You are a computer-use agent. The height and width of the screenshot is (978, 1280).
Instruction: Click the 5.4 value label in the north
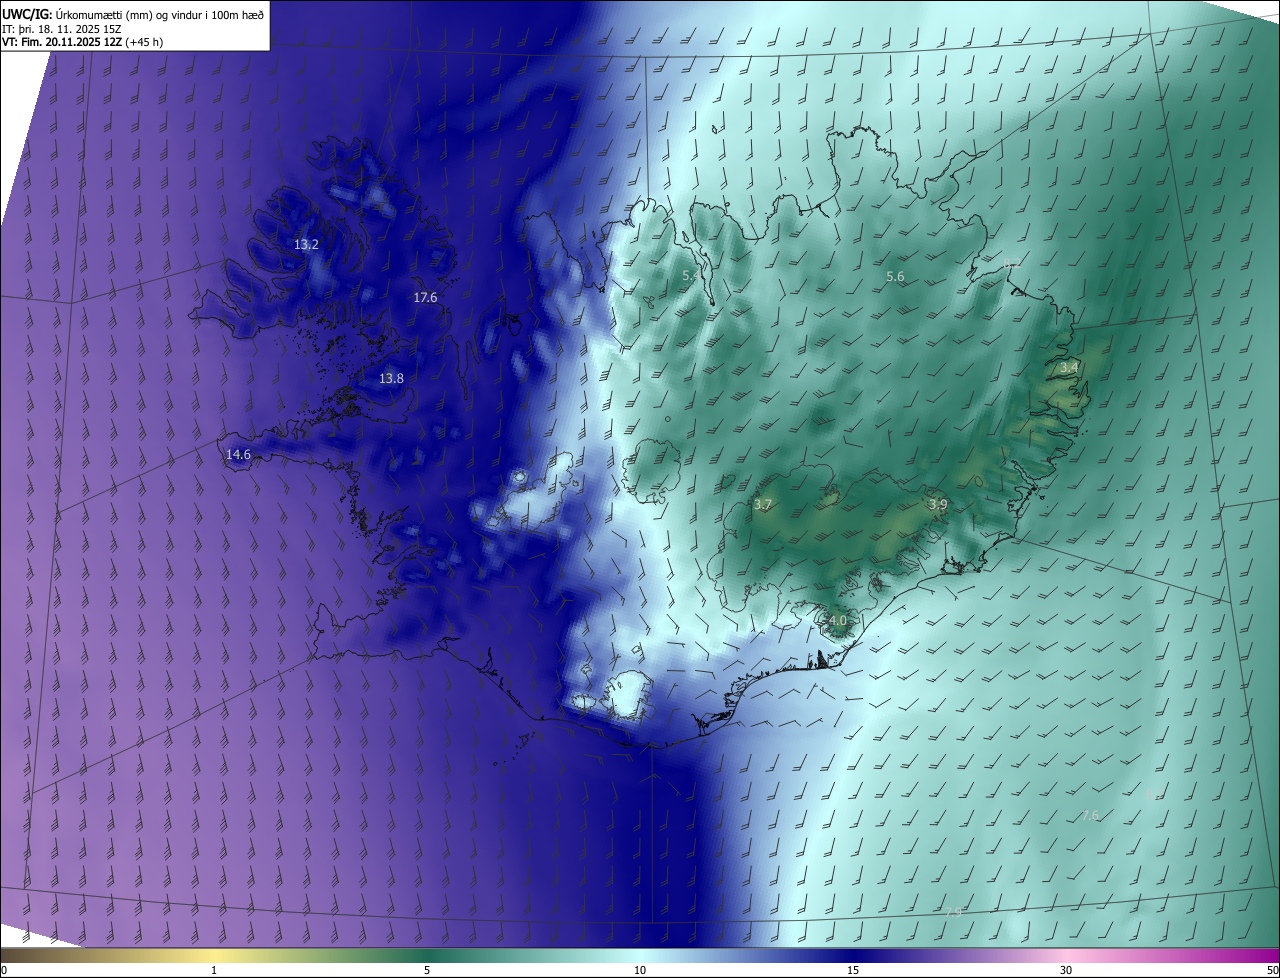[x=690, y=275]
